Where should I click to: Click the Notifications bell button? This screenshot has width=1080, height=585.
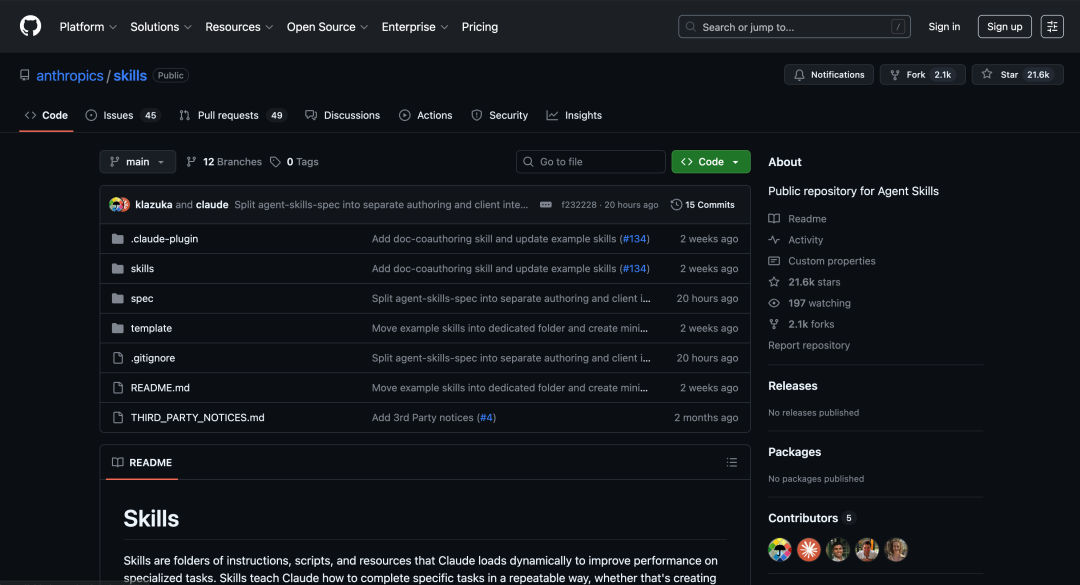pyautogui.click(x=829, y=75)
